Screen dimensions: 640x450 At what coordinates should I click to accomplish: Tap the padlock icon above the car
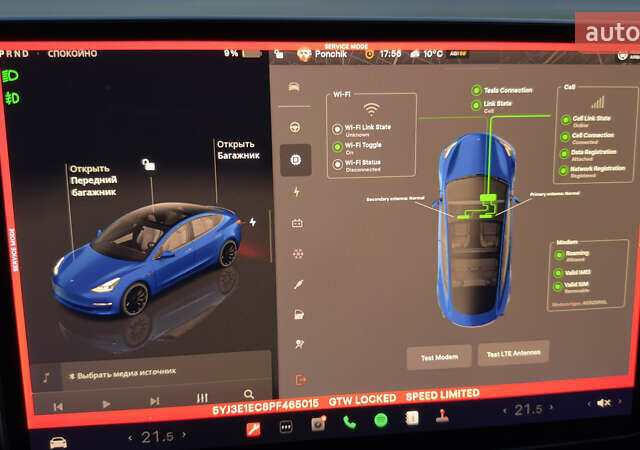[149, 164]
